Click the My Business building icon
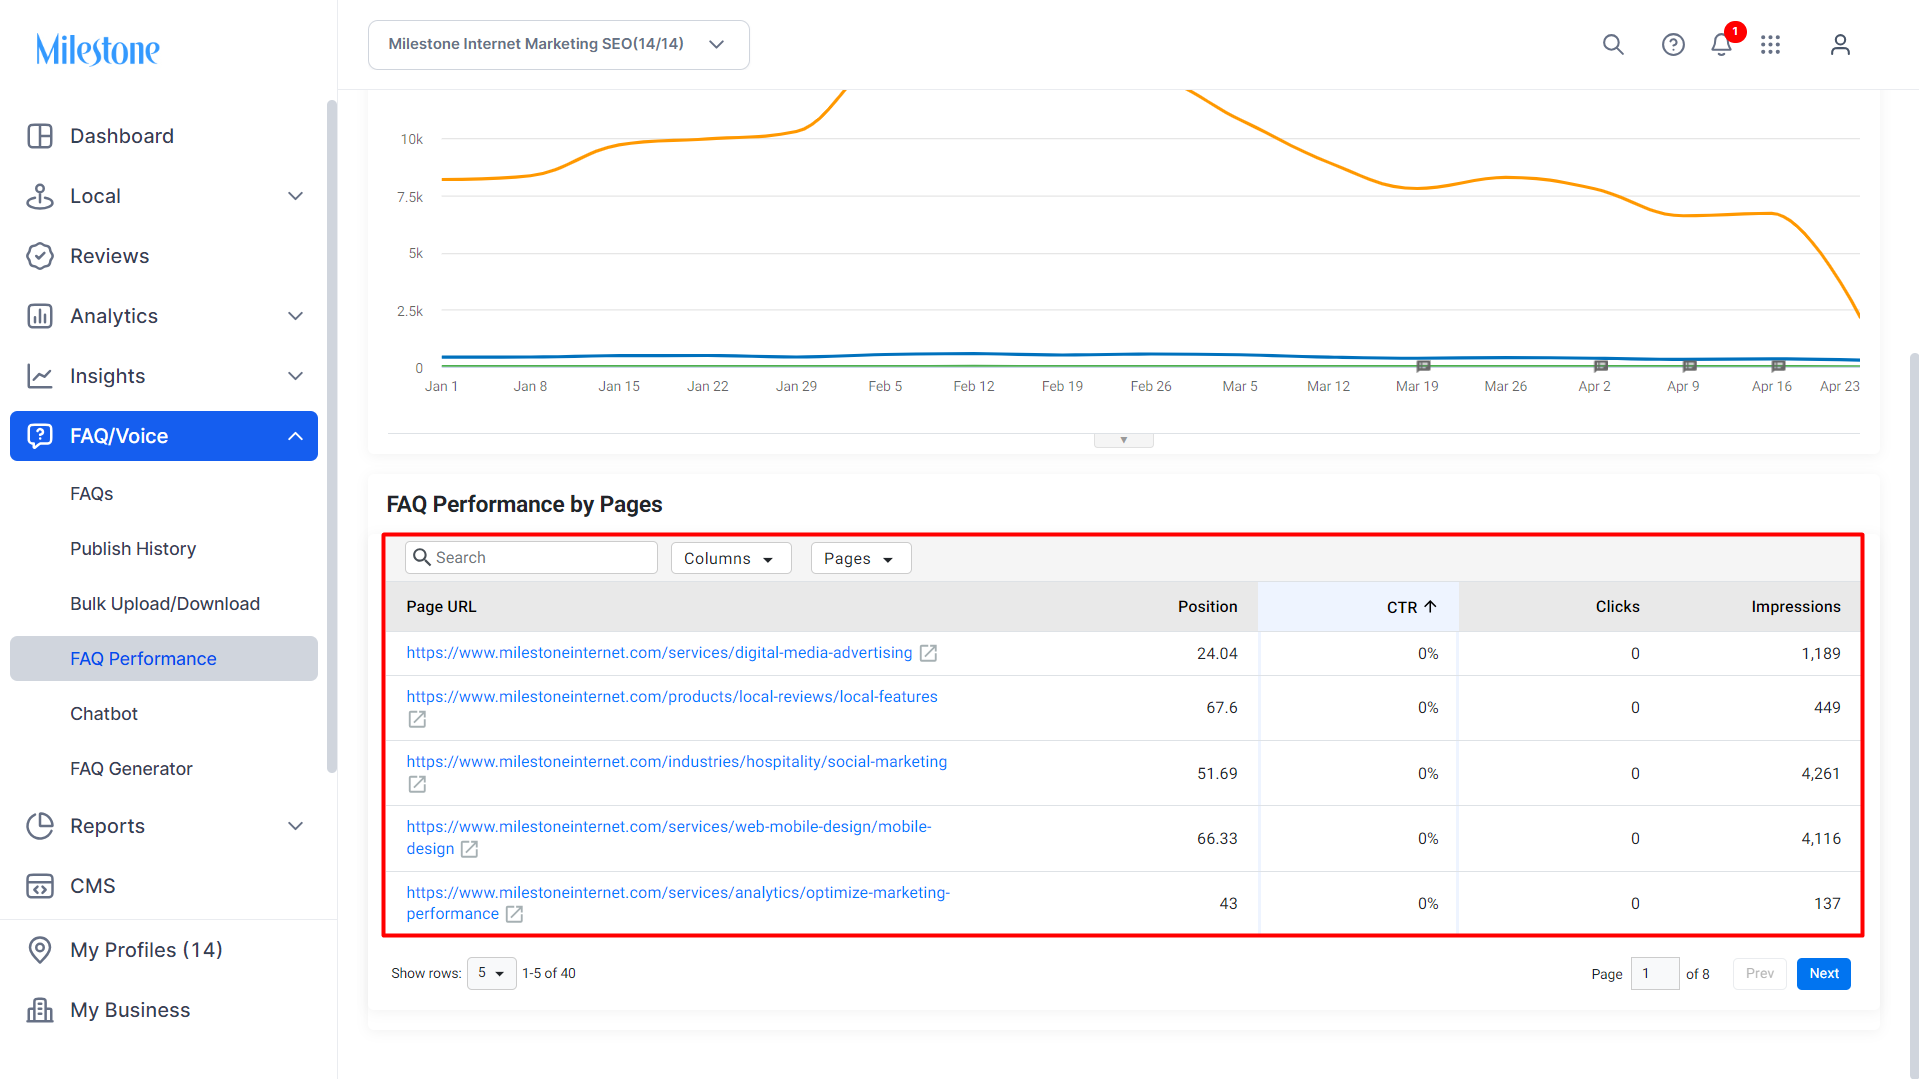This screenshot has height=1079, width=1919. 40,1010
